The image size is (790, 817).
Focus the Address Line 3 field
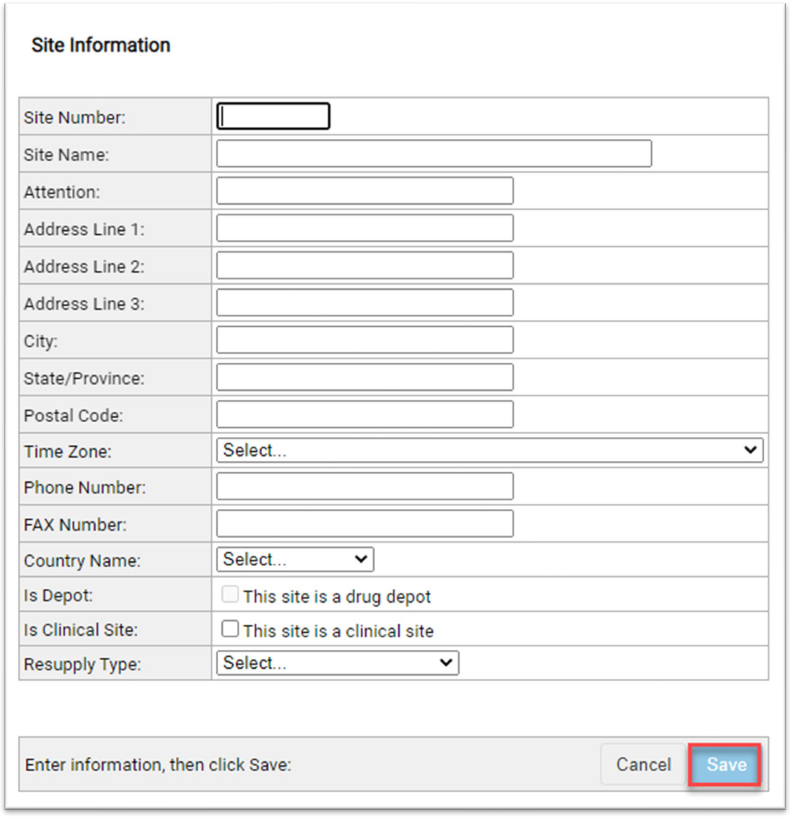click(364, 302)
